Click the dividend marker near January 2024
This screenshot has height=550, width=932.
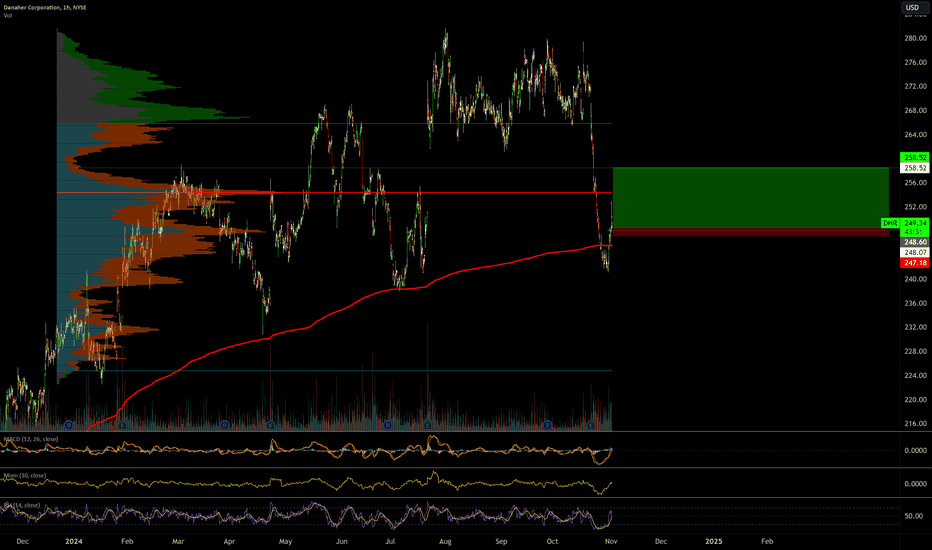tap(69, 425)
